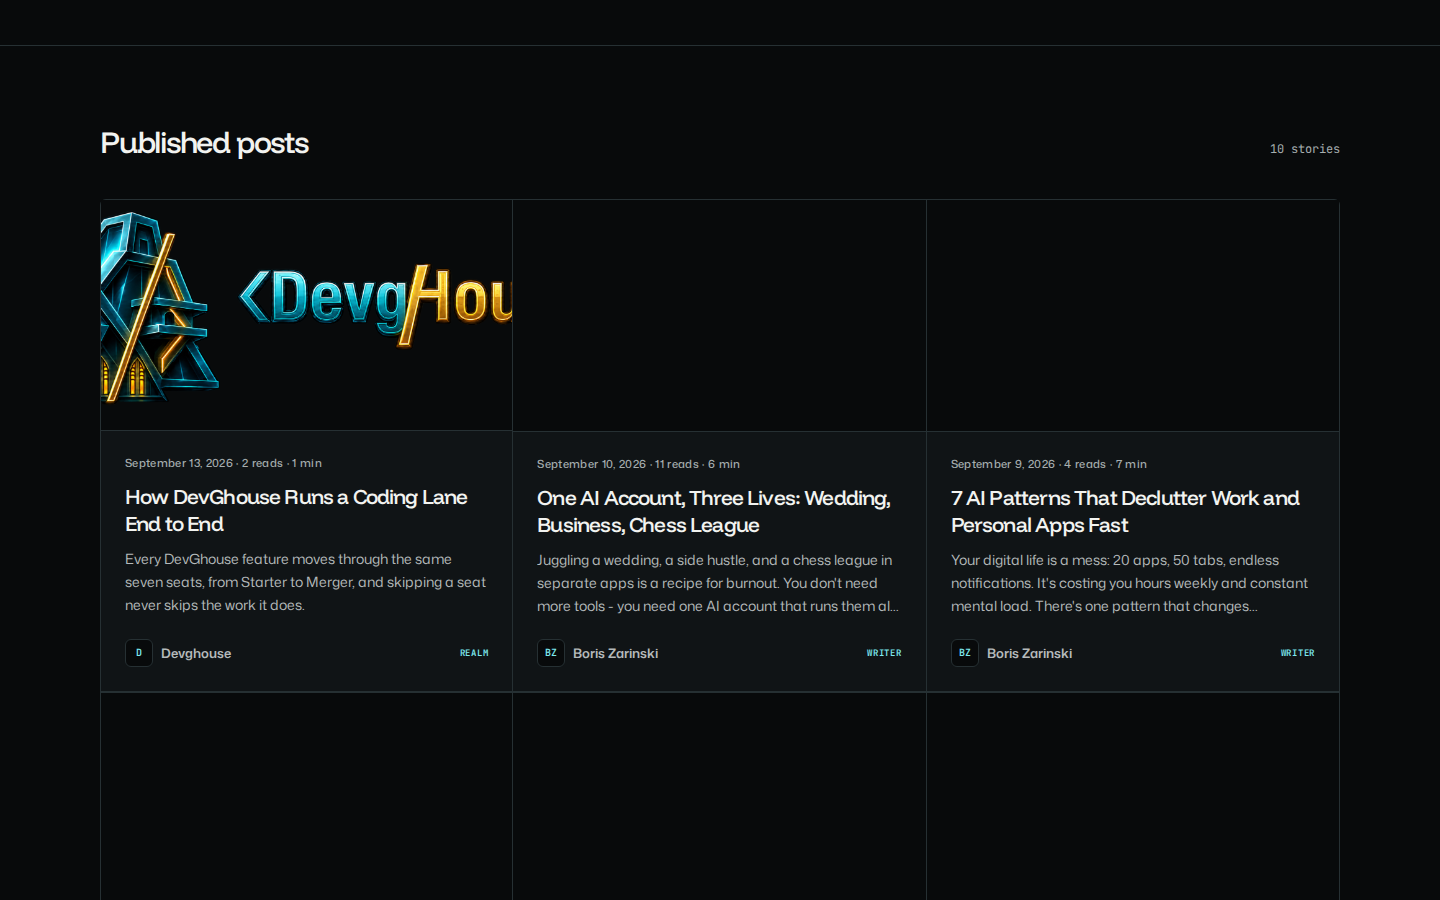Click the 'D' avatar icon for Devghouse
The height and width of the screenshot is (900, 1440).
[x=139, y=653]
